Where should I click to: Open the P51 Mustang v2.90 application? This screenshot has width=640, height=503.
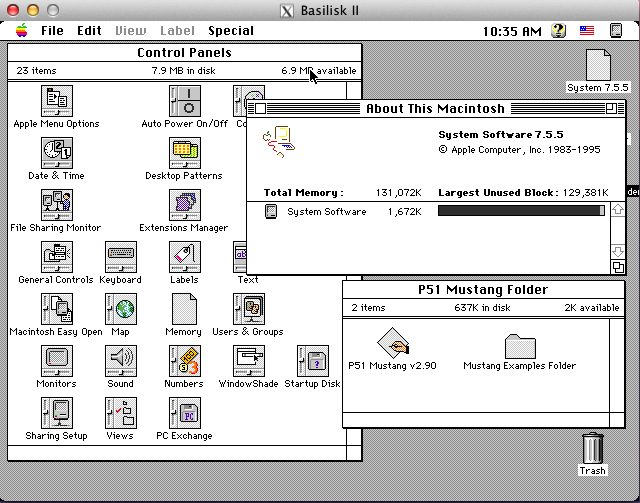[x=390, y=344]
